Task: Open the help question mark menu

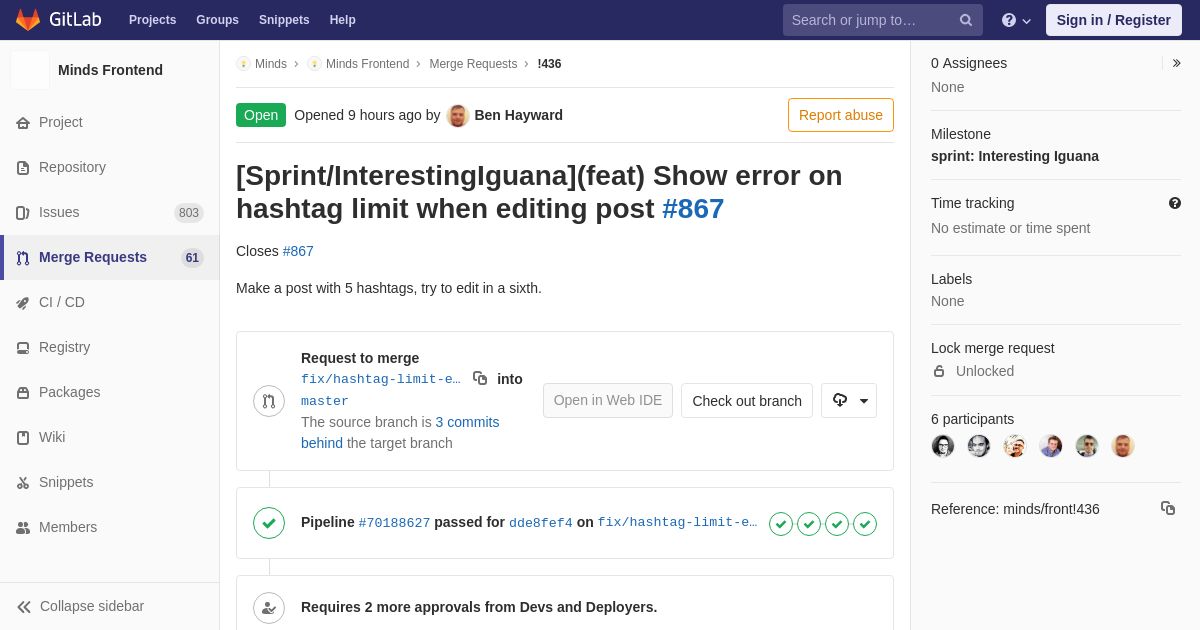Action: click(x=1016, y=20)
